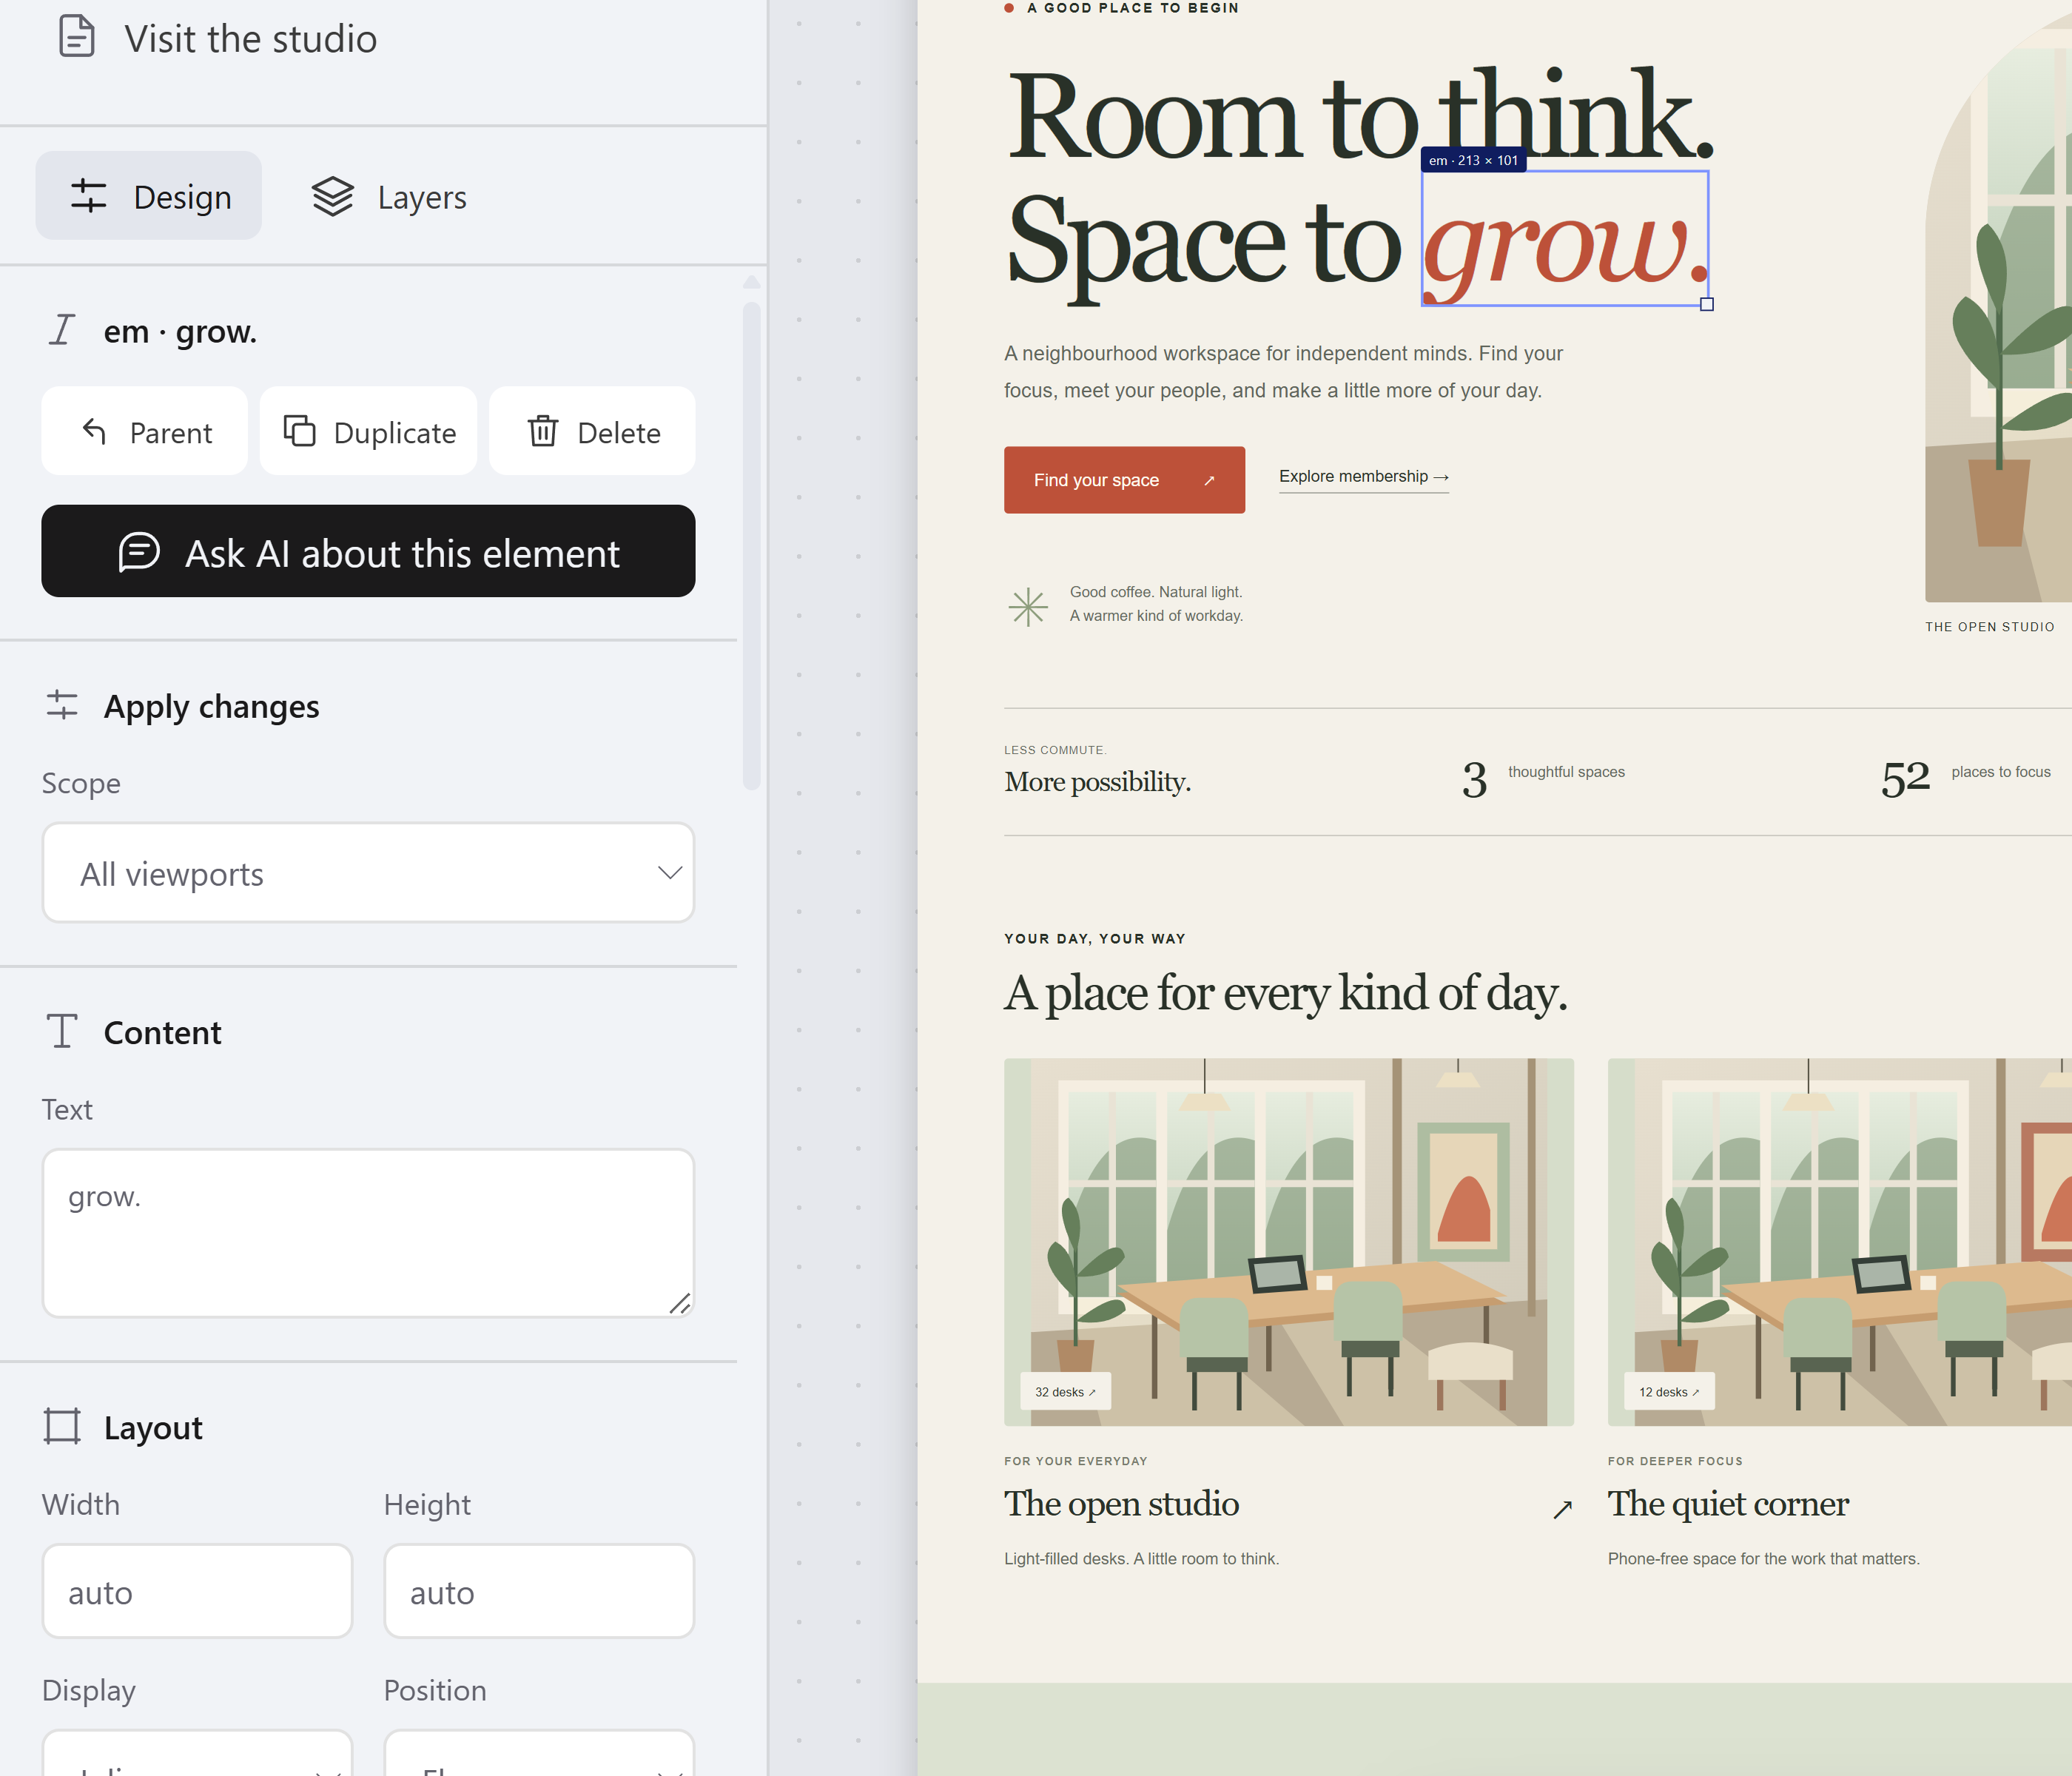This screenshot has height=1776, width=2072.
Task: Click the Width input field
Action: pos(197,1591)
